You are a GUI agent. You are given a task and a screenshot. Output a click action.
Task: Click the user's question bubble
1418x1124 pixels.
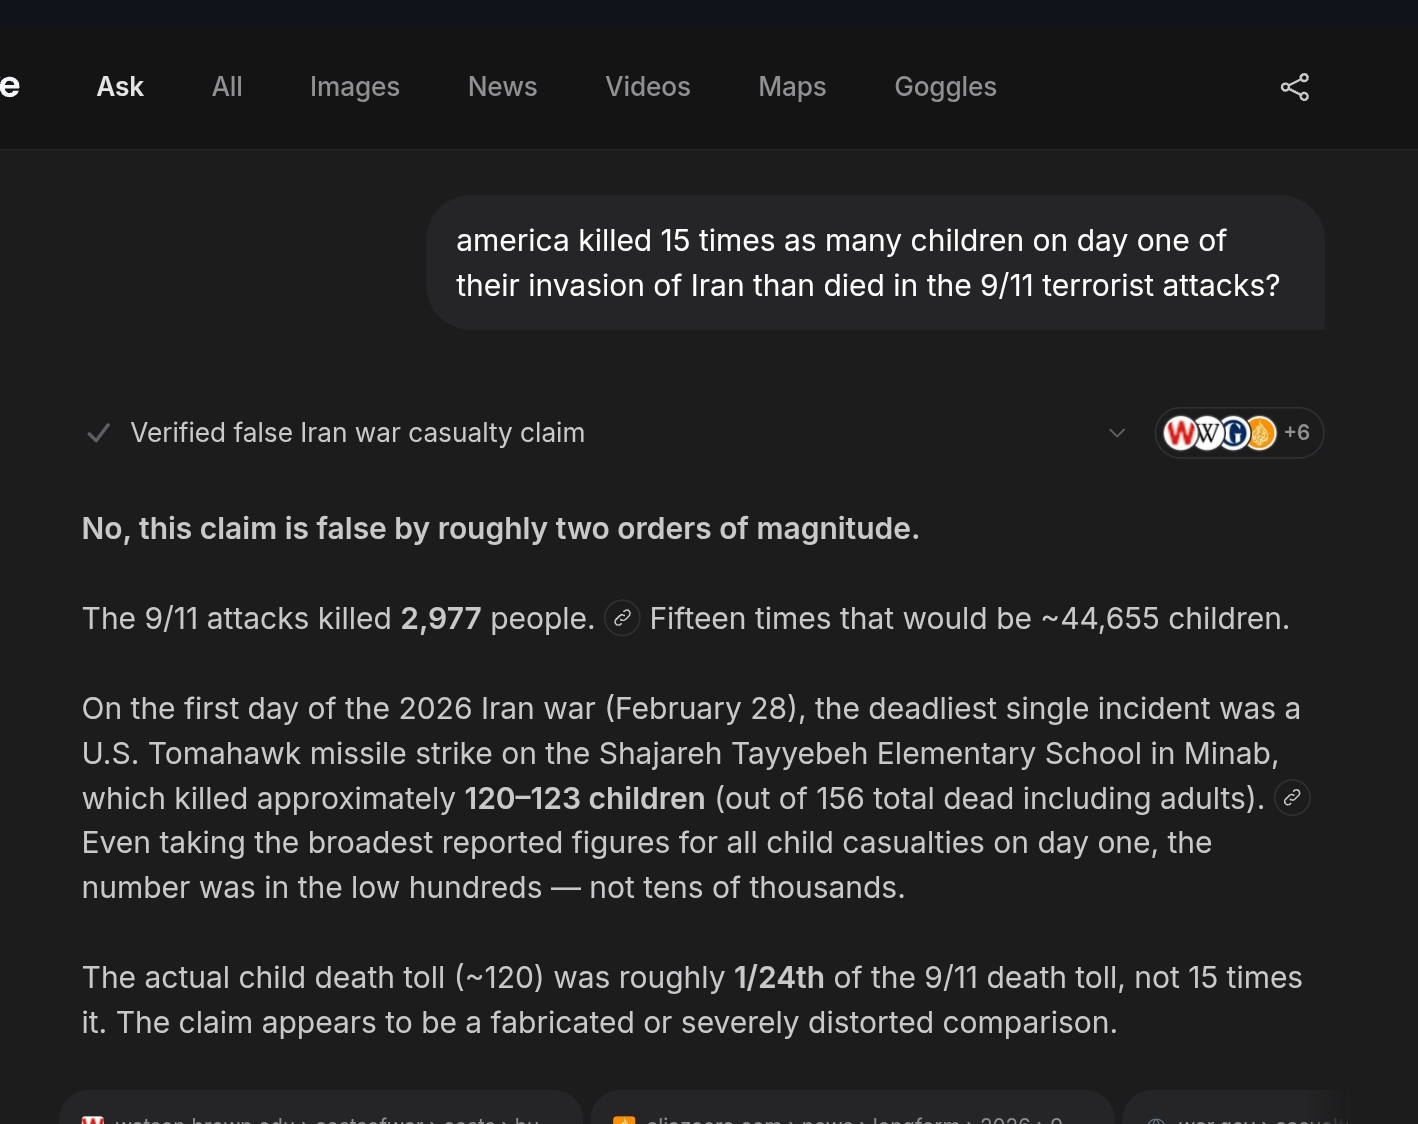(876, 263)
